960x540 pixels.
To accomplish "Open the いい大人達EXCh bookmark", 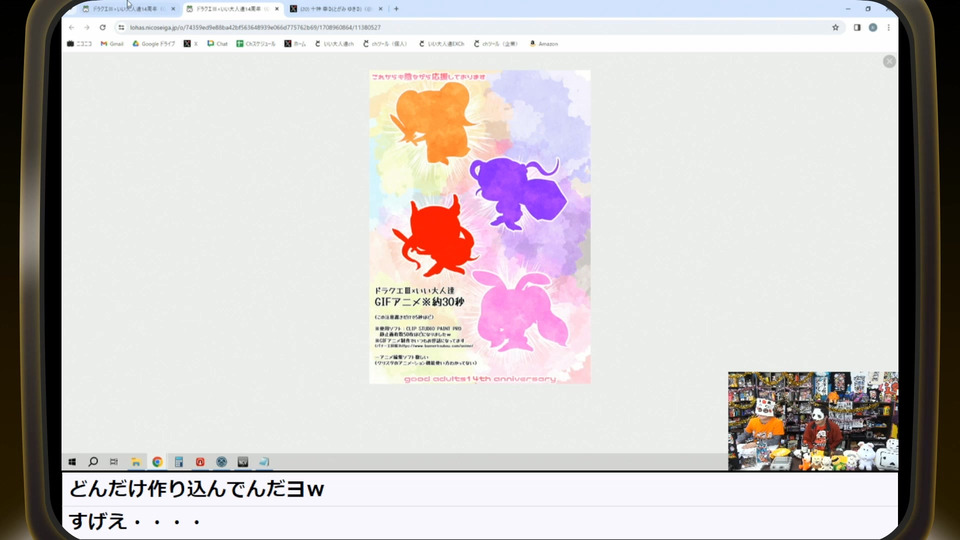I will point(441,44).
